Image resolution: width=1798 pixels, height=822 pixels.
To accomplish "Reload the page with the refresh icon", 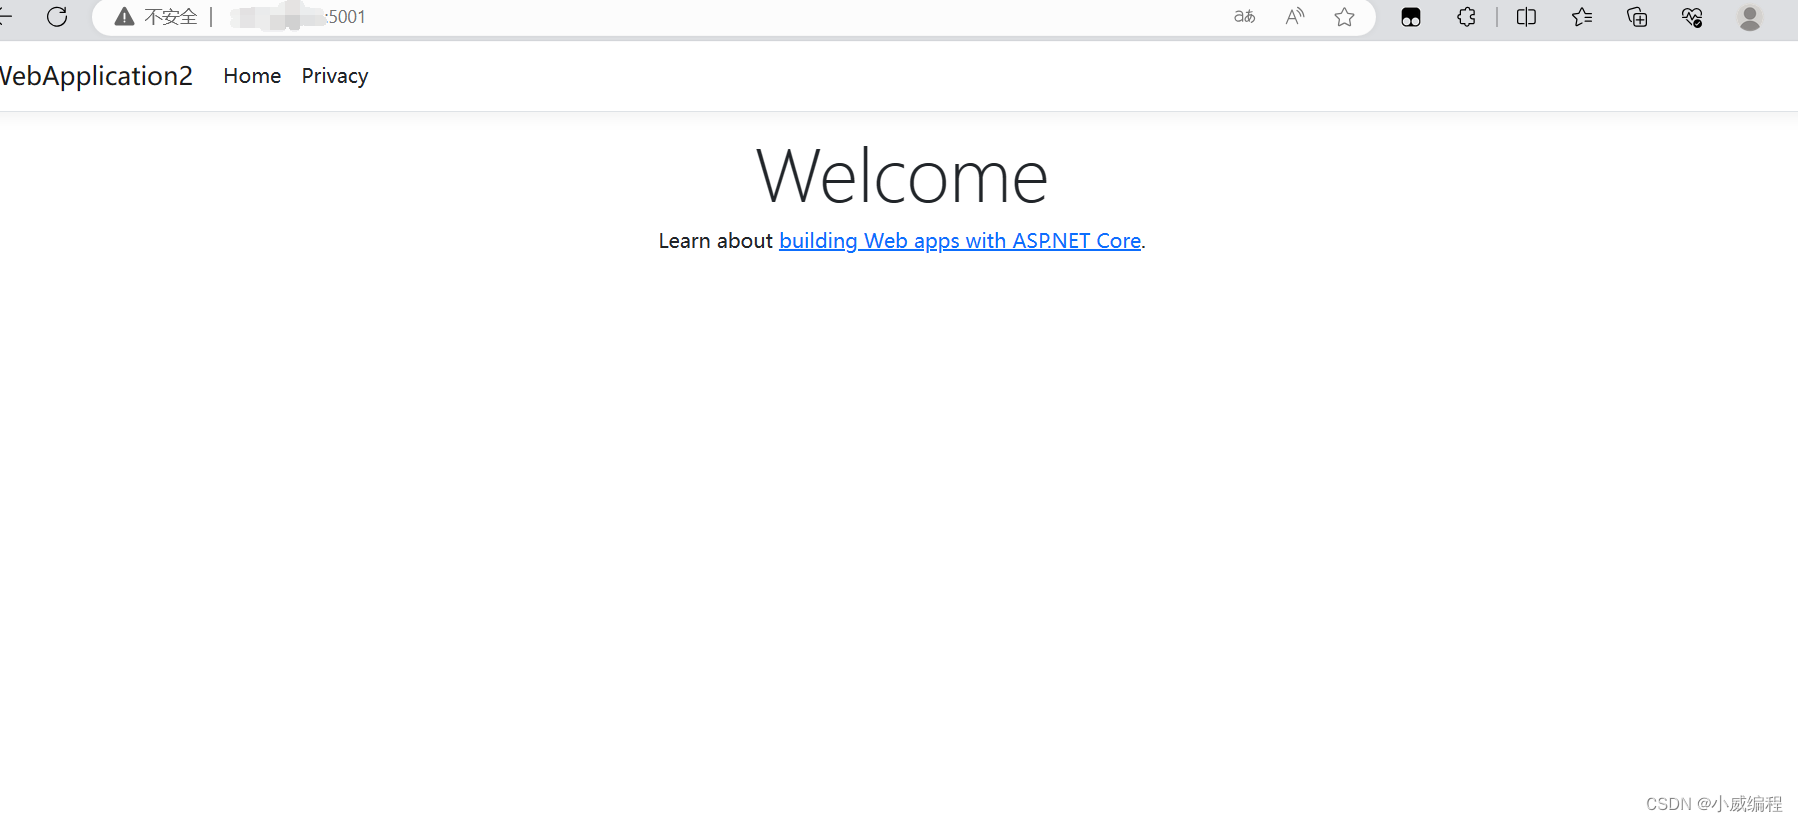I will click(57, 17).
